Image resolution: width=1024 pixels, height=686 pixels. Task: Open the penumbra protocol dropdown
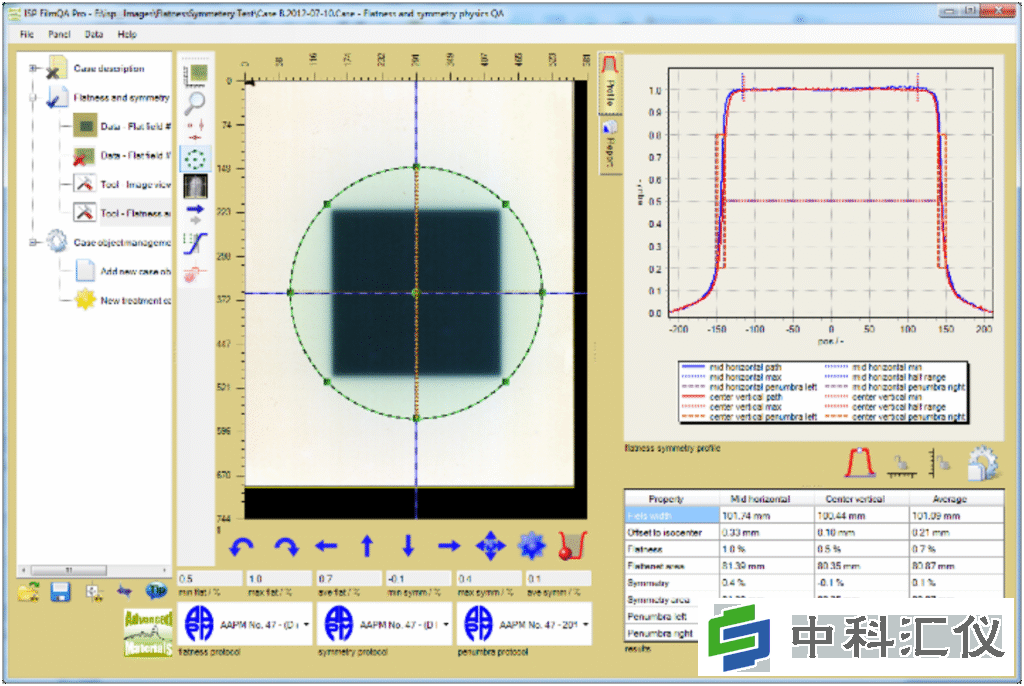click(x=583, y=625)
